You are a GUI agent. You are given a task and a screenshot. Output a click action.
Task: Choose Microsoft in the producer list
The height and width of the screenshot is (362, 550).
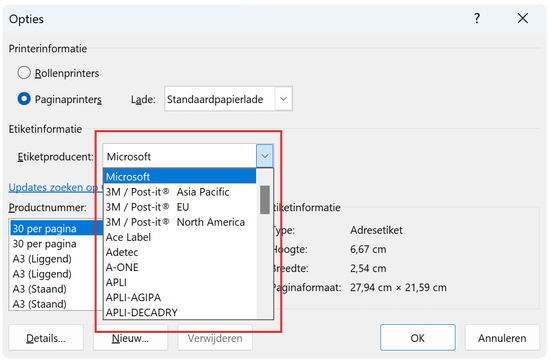coord(180,176)
